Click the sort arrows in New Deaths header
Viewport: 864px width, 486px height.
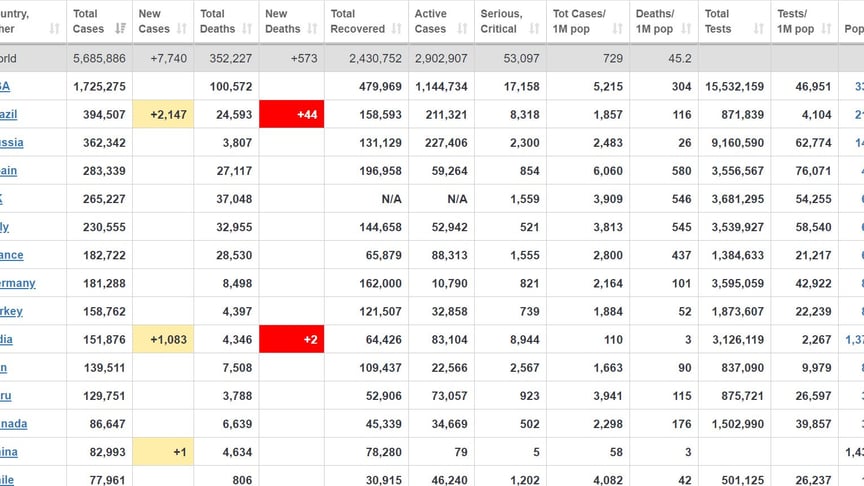point(312,29)
